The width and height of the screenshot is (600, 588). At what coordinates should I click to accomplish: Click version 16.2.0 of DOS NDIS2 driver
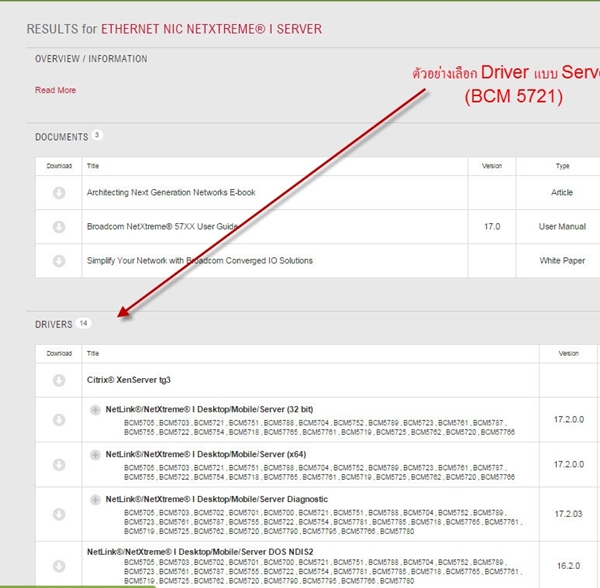(x=569, y=565)
